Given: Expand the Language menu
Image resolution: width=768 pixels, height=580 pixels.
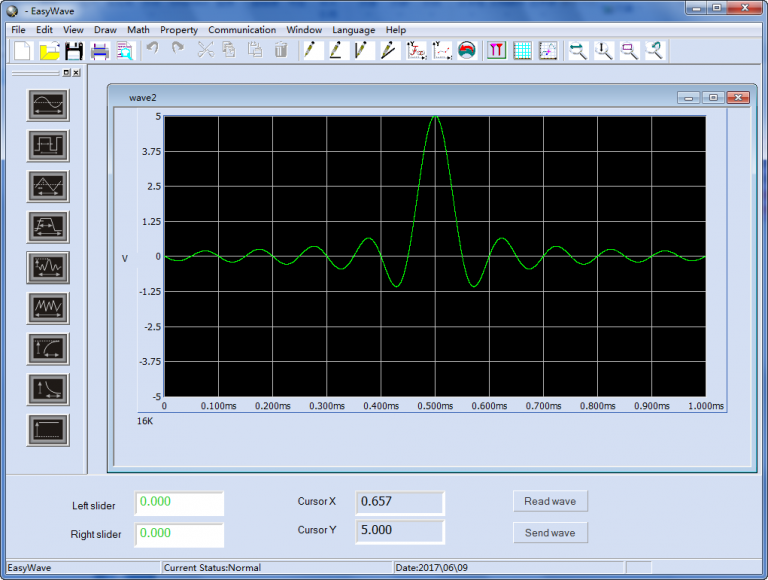Looking at the screenshot, I should 353,30.
